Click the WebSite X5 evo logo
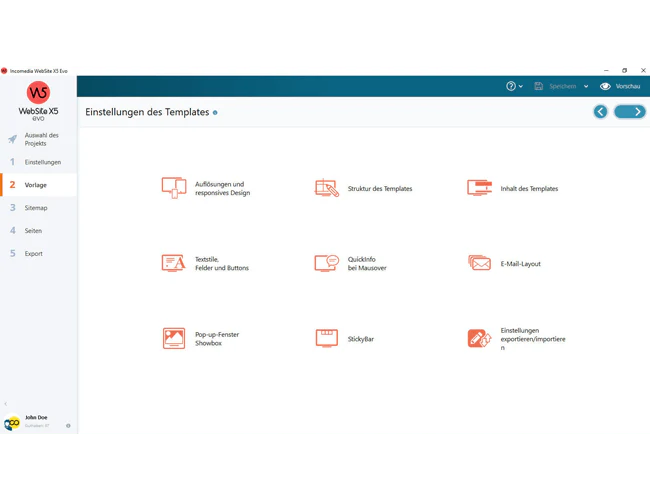This screenshot has width=650, height=500. (x=38, y=101)
